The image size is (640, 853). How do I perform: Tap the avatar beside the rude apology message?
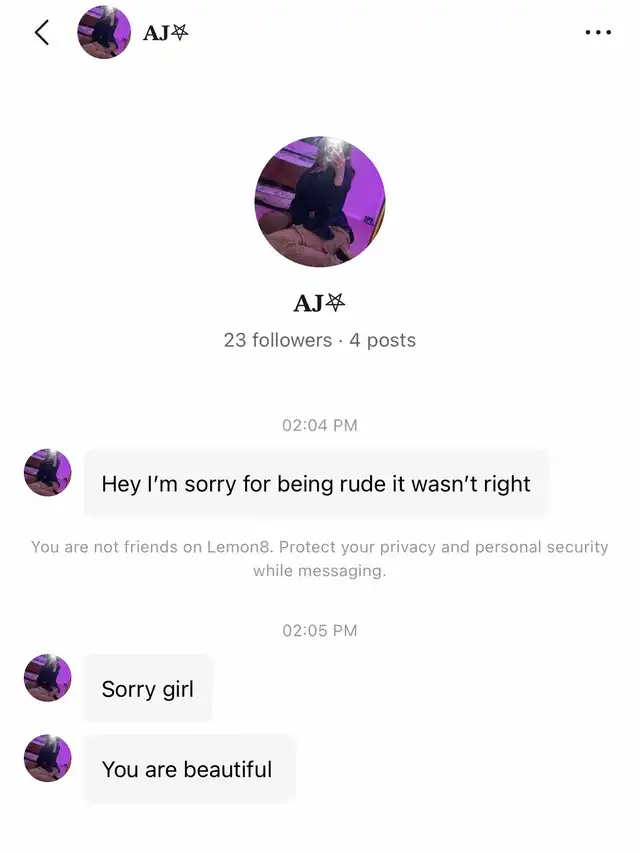coord(48,472)
